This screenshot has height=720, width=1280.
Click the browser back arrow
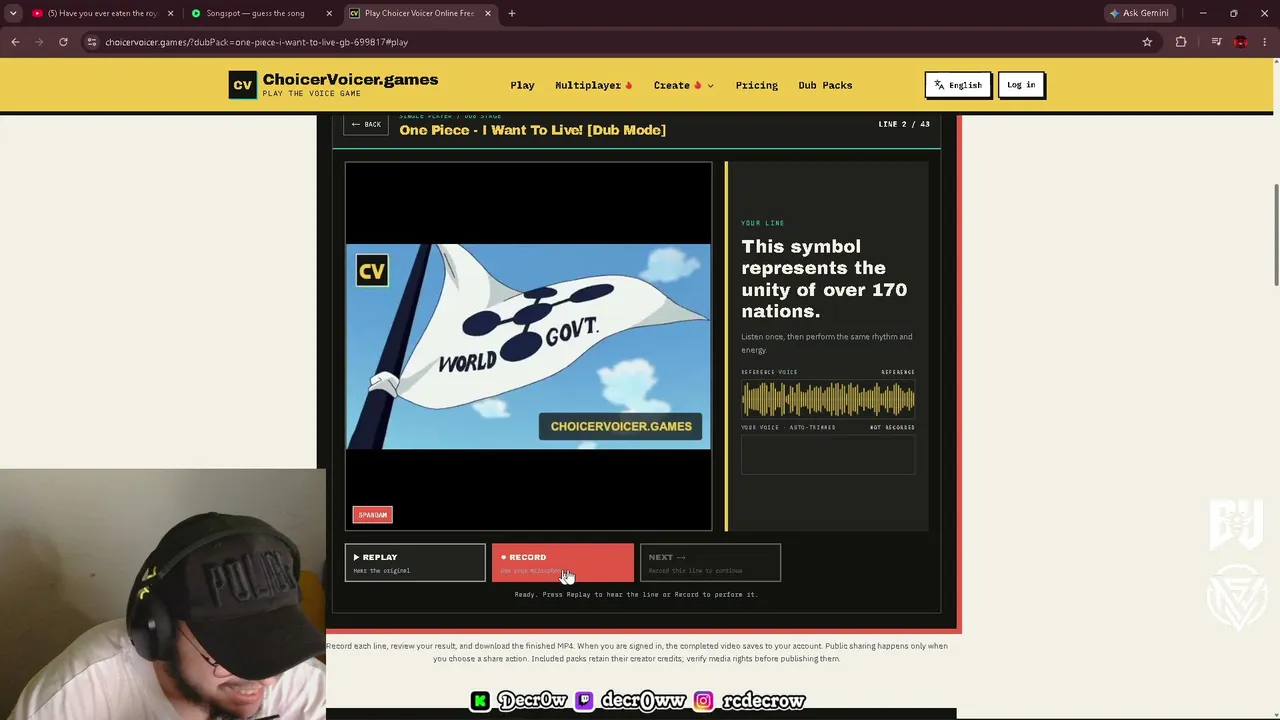coord(15,42)
